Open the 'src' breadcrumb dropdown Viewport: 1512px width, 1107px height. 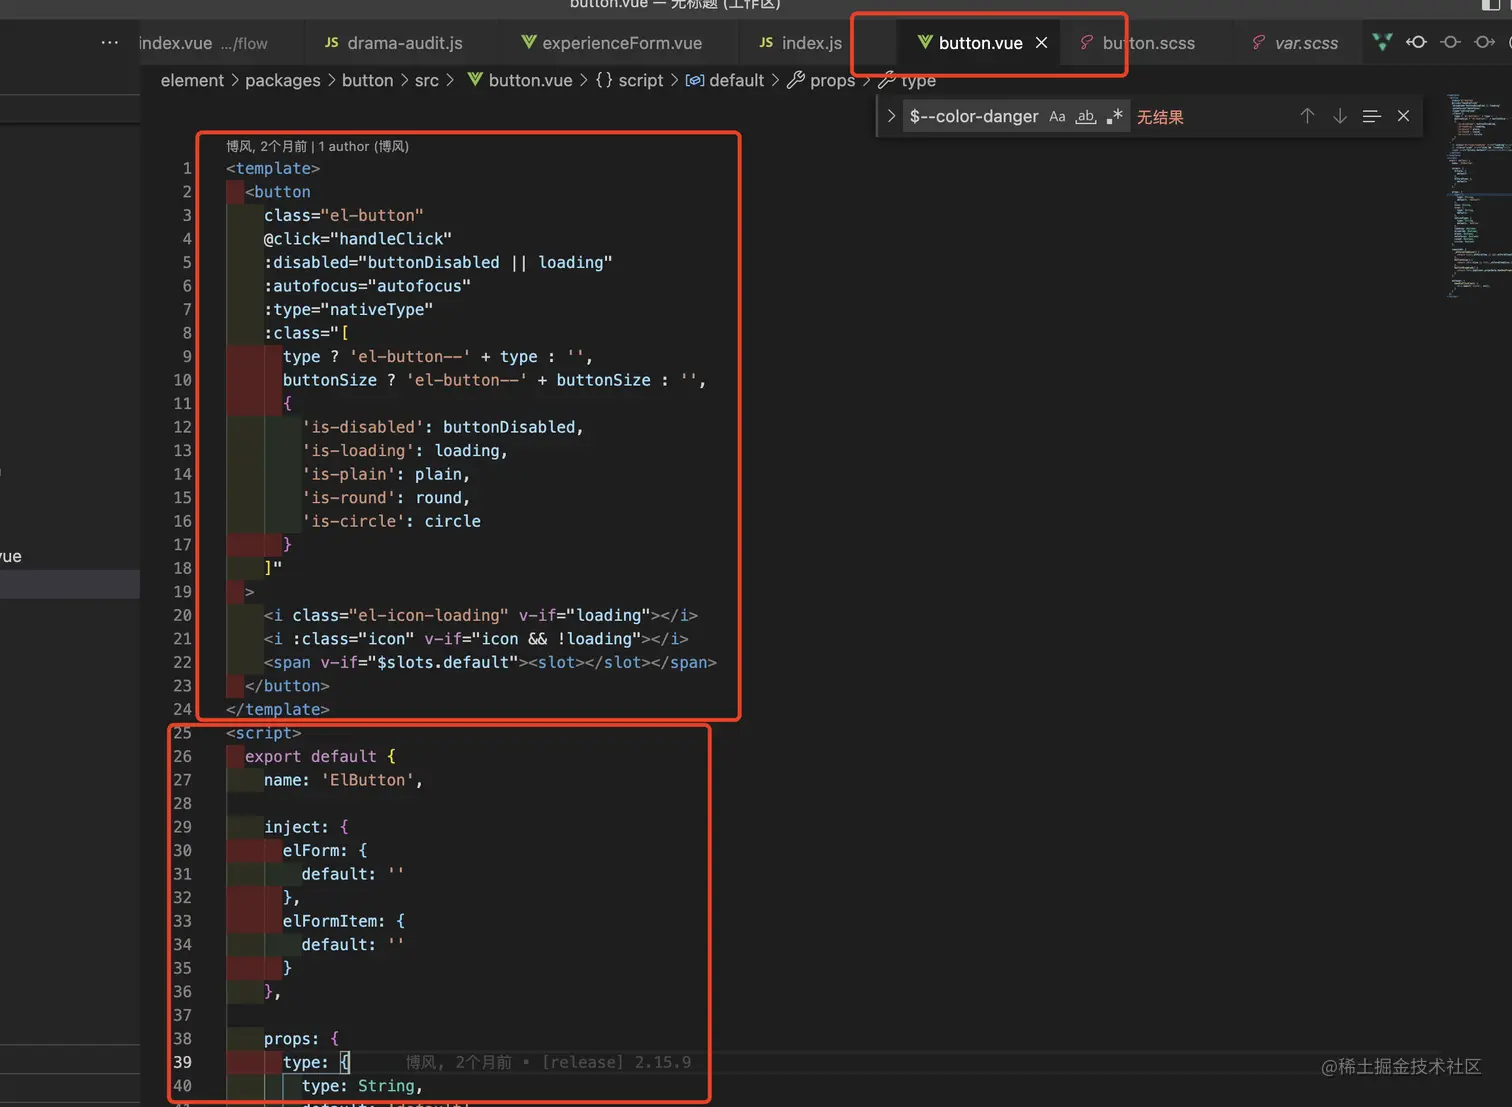[426, 80]
